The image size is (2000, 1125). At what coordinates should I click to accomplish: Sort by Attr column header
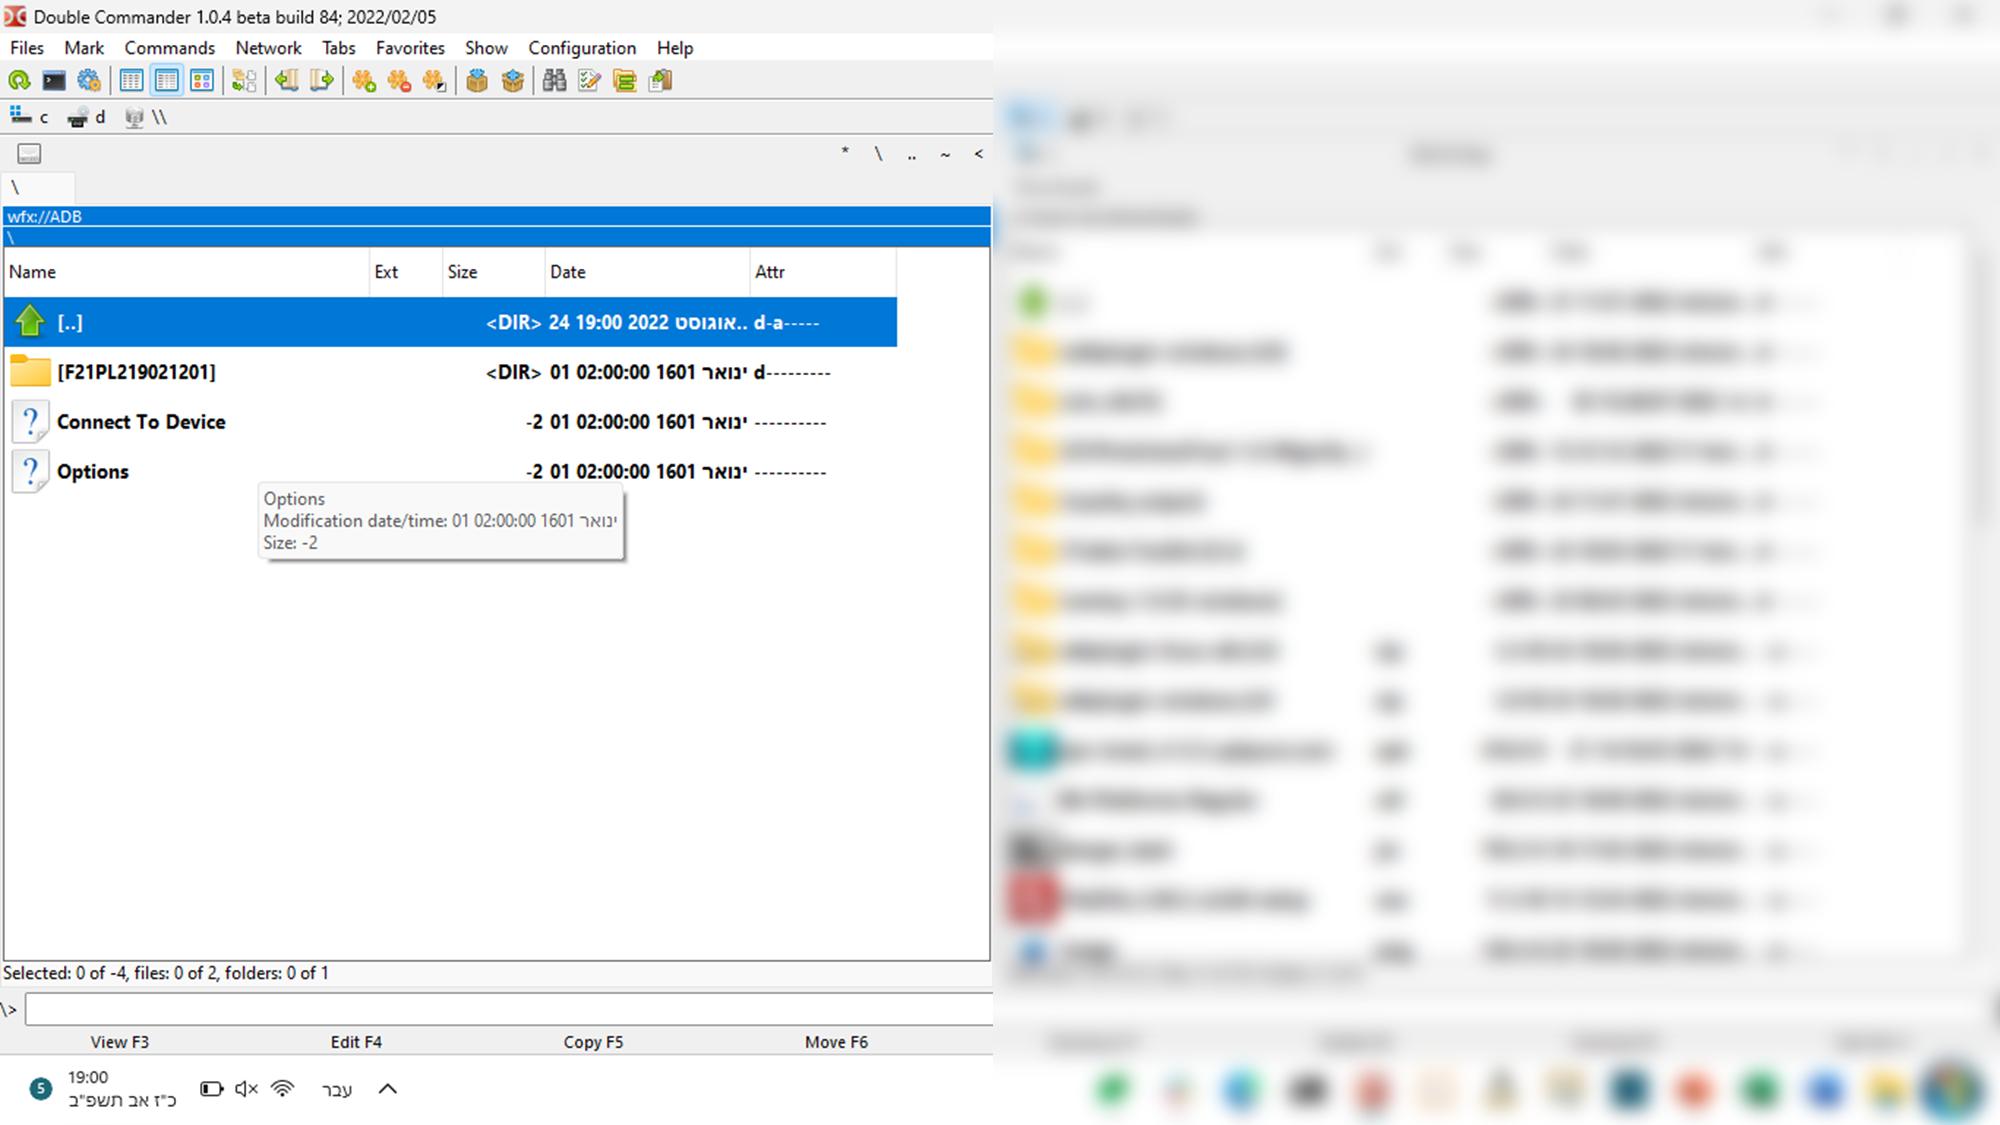823,272
